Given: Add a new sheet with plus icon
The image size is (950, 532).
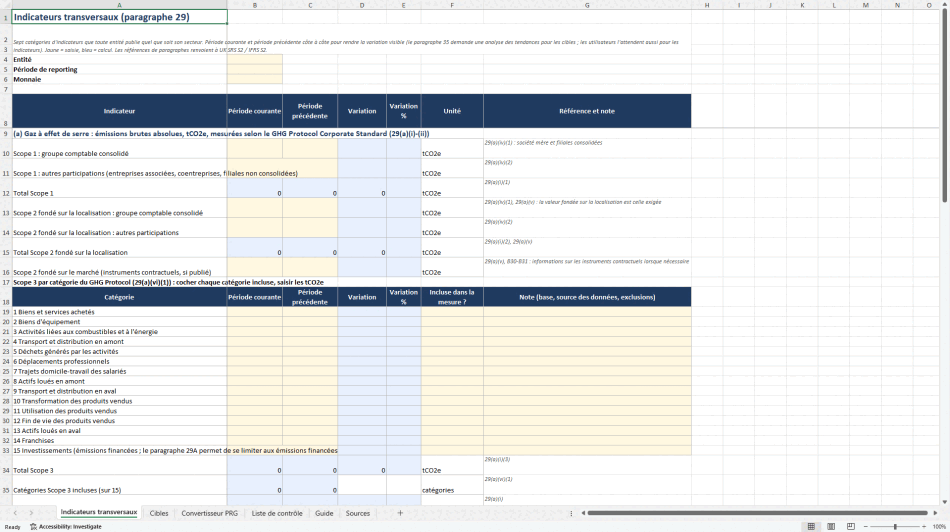Looking at the screenshot, I should tap(400, 513).
